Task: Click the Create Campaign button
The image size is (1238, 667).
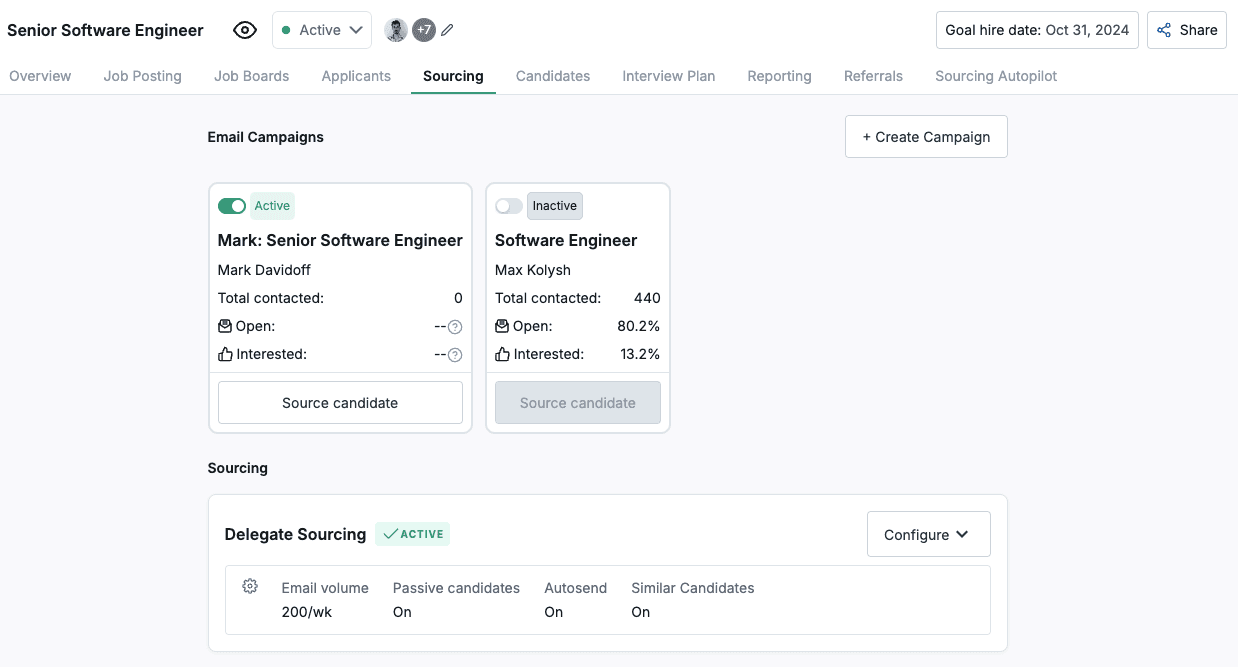Action: tap(926, 137)
